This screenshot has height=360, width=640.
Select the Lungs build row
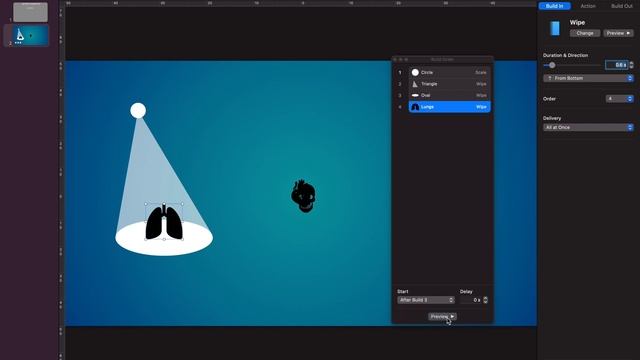449,107
